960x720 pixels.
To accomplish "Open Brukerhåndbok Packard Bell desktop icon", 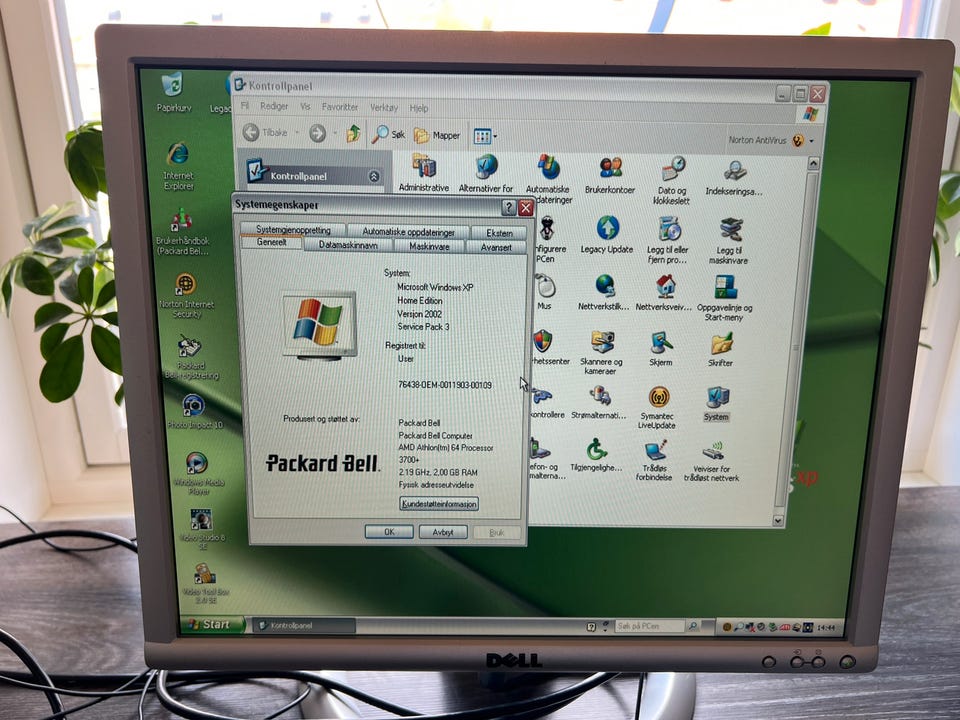I will click(182, 232).
